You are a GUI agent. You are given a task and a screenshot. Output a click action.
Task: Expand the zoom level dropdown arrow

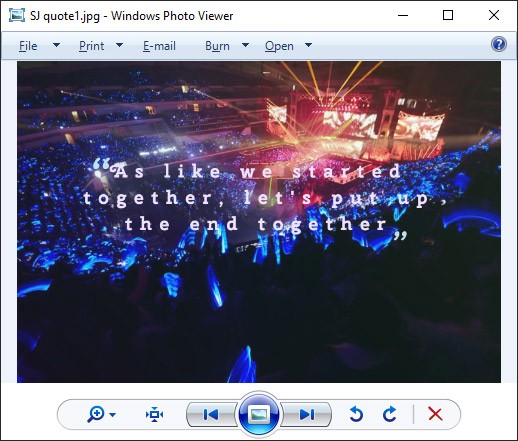click(x=113, y=415)
